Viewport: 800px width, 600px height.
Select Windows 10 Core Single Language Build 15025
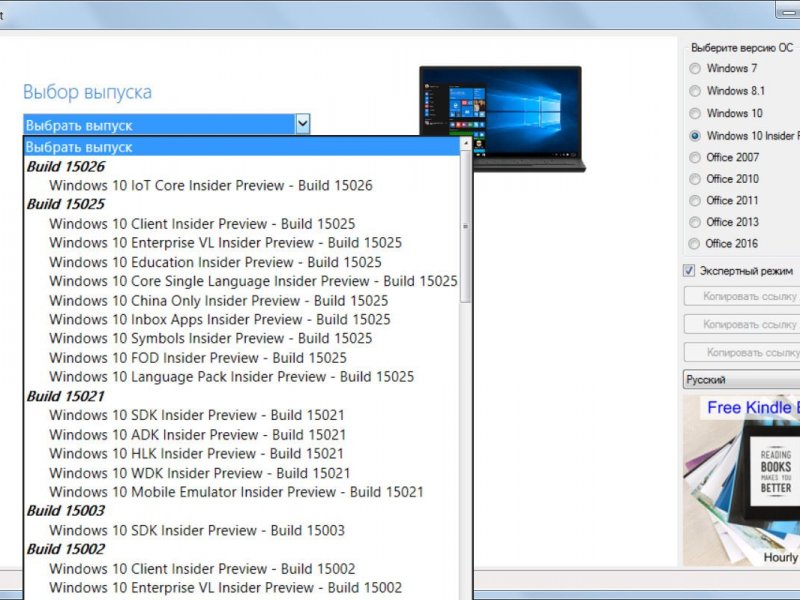253,281
